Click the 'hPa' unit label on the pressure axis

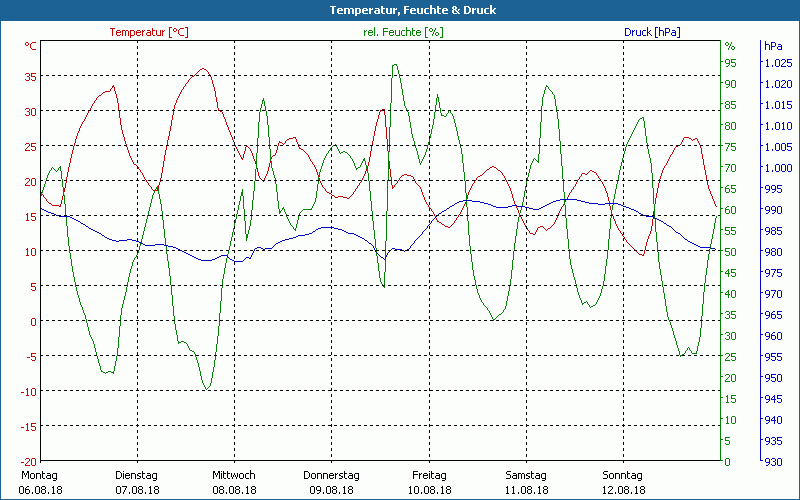click(x=773, y=46)
